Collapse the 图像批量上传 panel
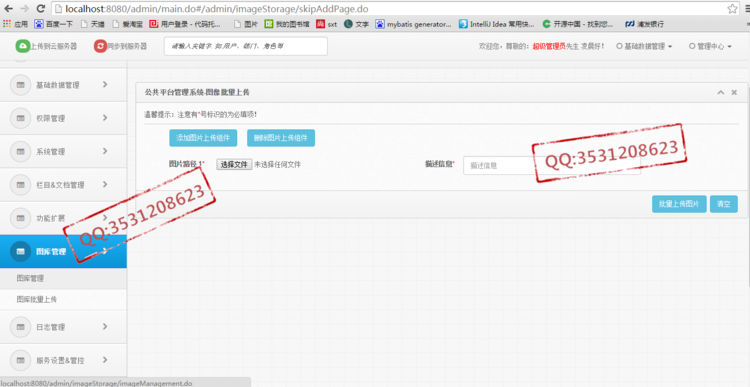This screenshot has width=750, height=387. coord(721,92)
